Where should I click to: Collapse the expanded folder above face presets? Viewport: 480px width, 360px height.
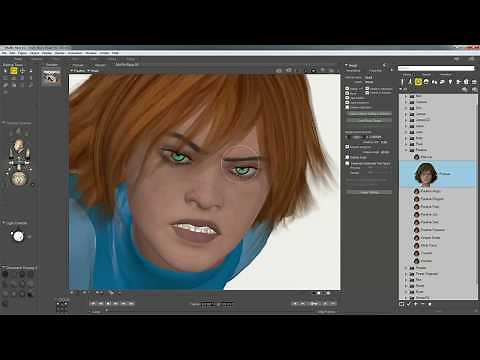click(x=406, y=150)
